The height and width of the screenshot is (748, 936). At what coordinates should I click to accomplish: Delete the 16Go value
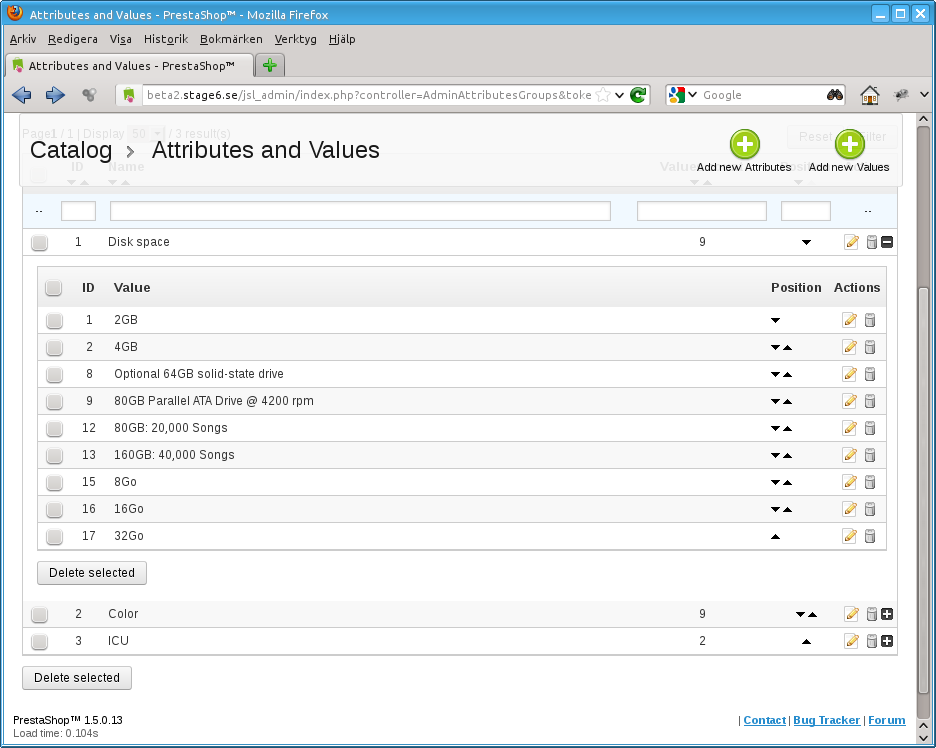870,509
